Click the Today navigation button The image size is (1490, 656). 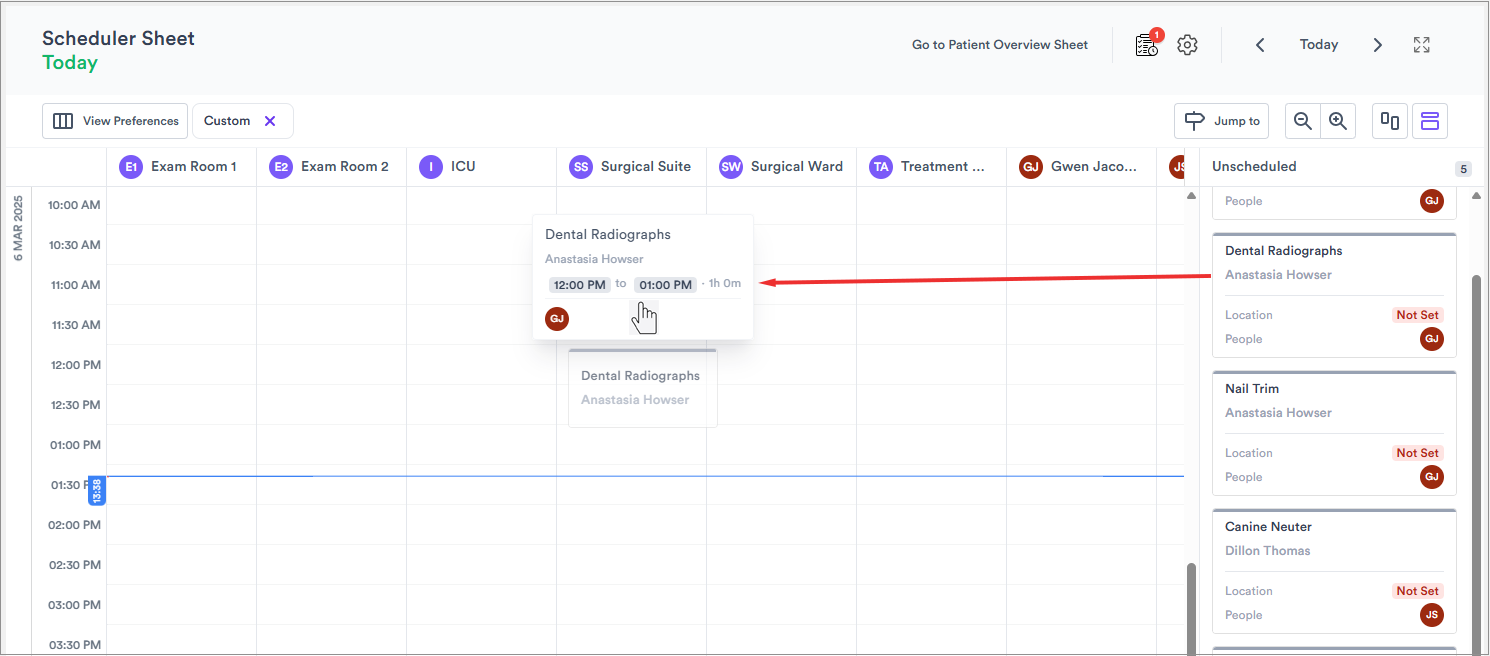(1319, 45)
